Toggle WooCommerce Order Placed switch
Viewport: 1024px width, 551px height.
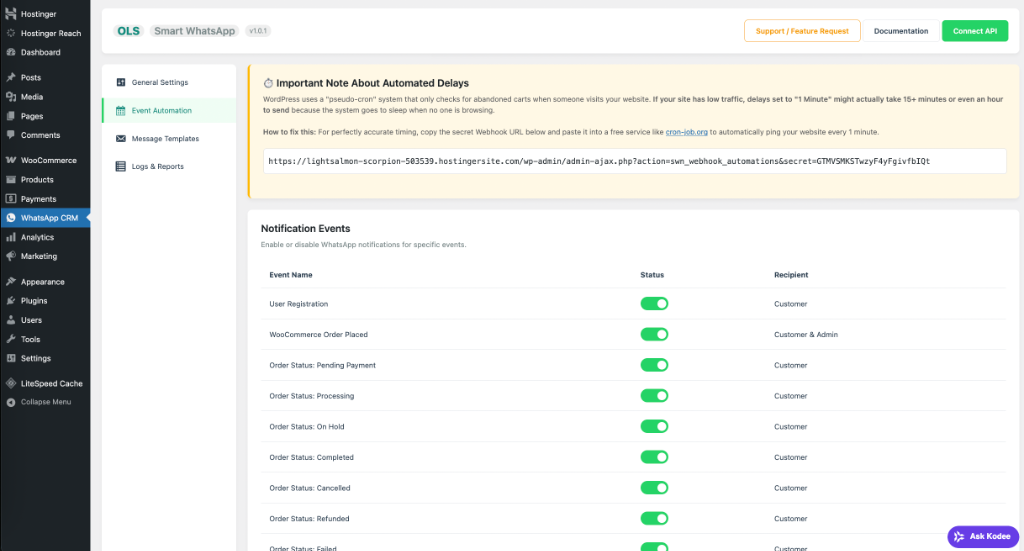pyautogui.click(x=654, y=334)
